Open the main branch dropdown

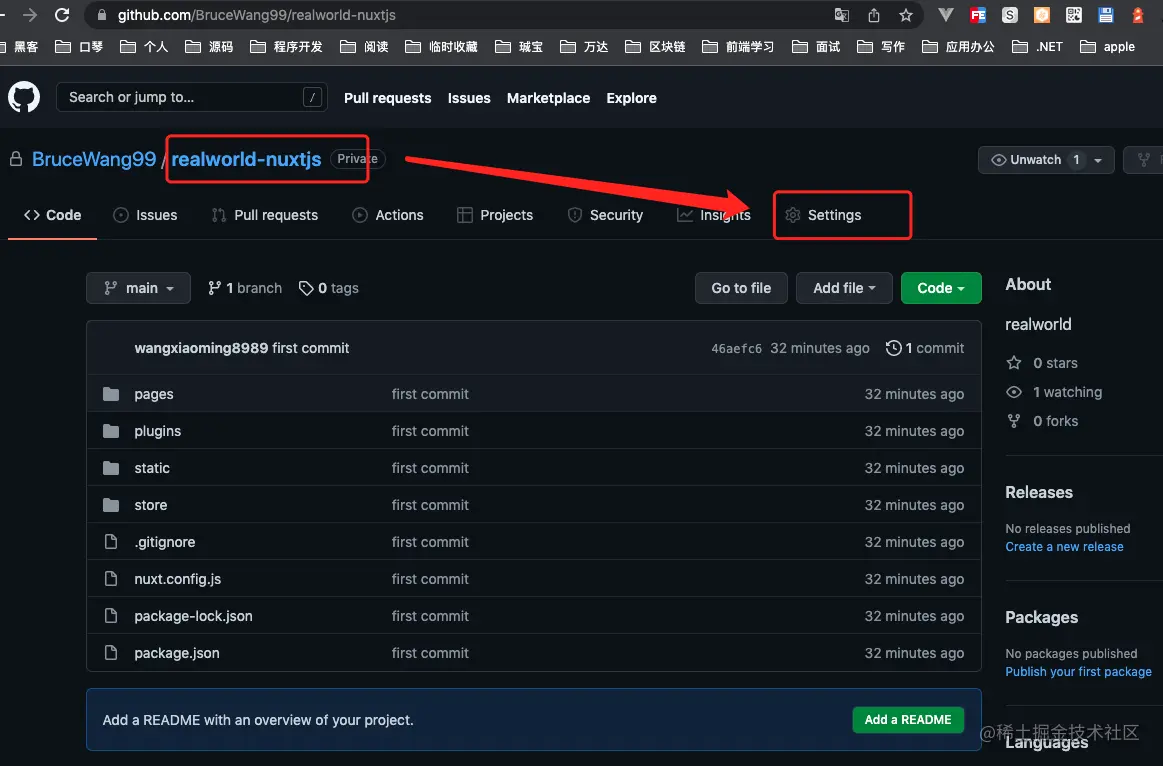point(138,288)
